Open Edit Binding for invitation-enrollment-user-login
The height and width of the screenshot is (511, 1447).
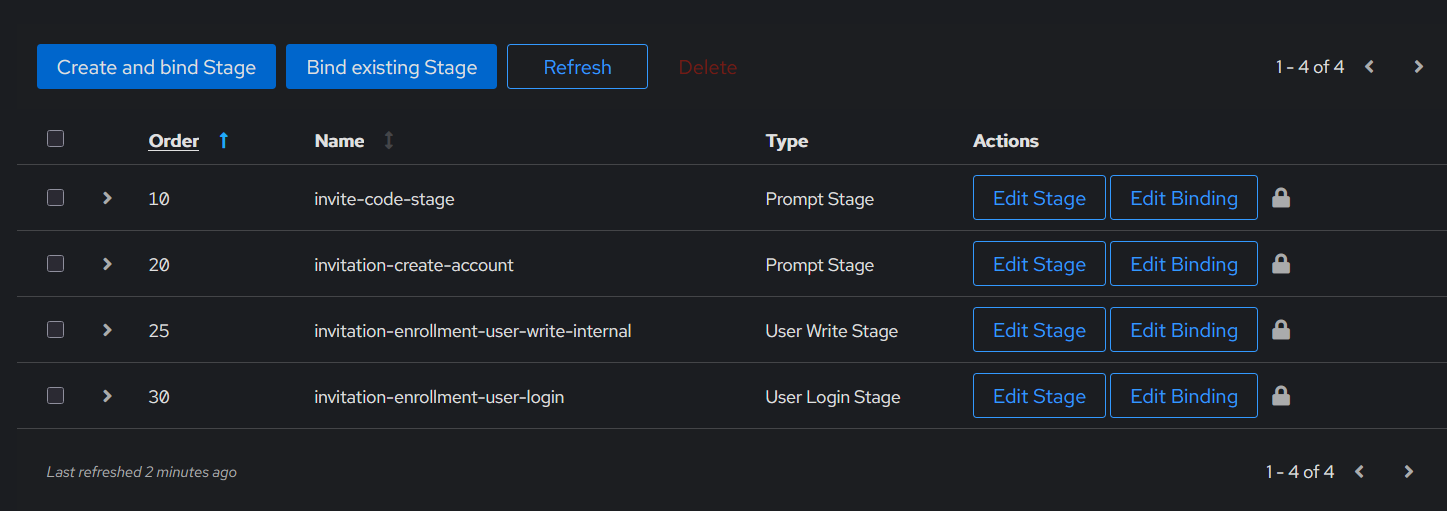click(1183, 396)
